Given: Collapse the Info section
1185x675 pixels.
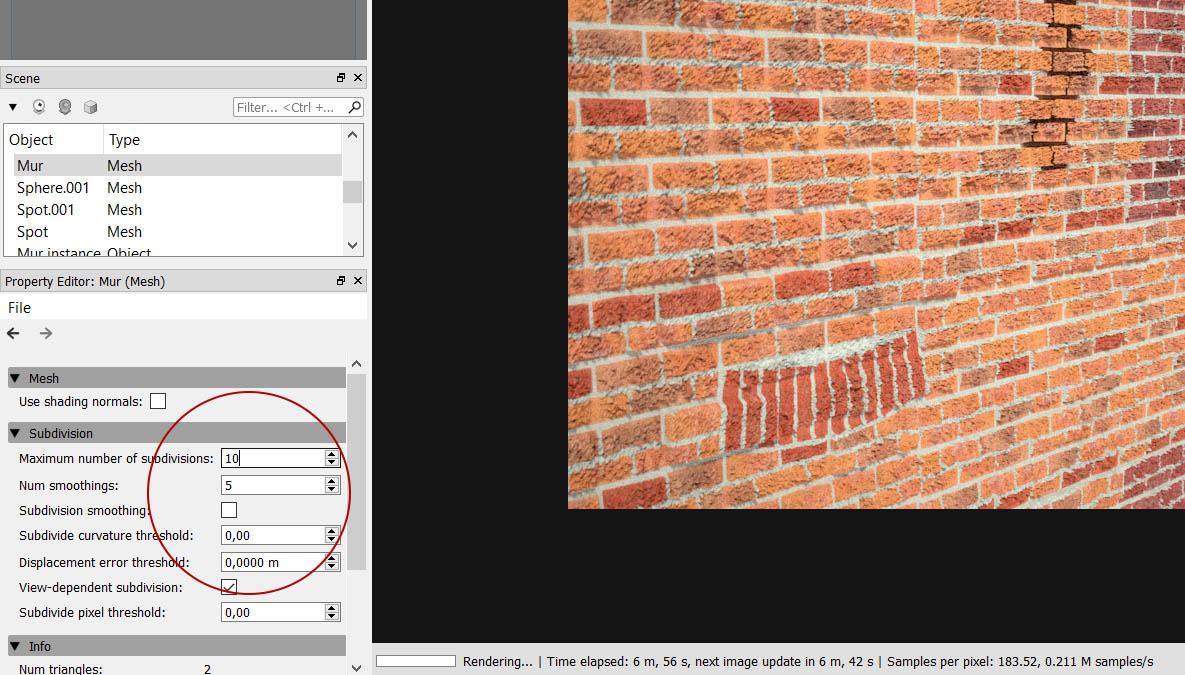Looking at the screenshot, I should 15,646.
